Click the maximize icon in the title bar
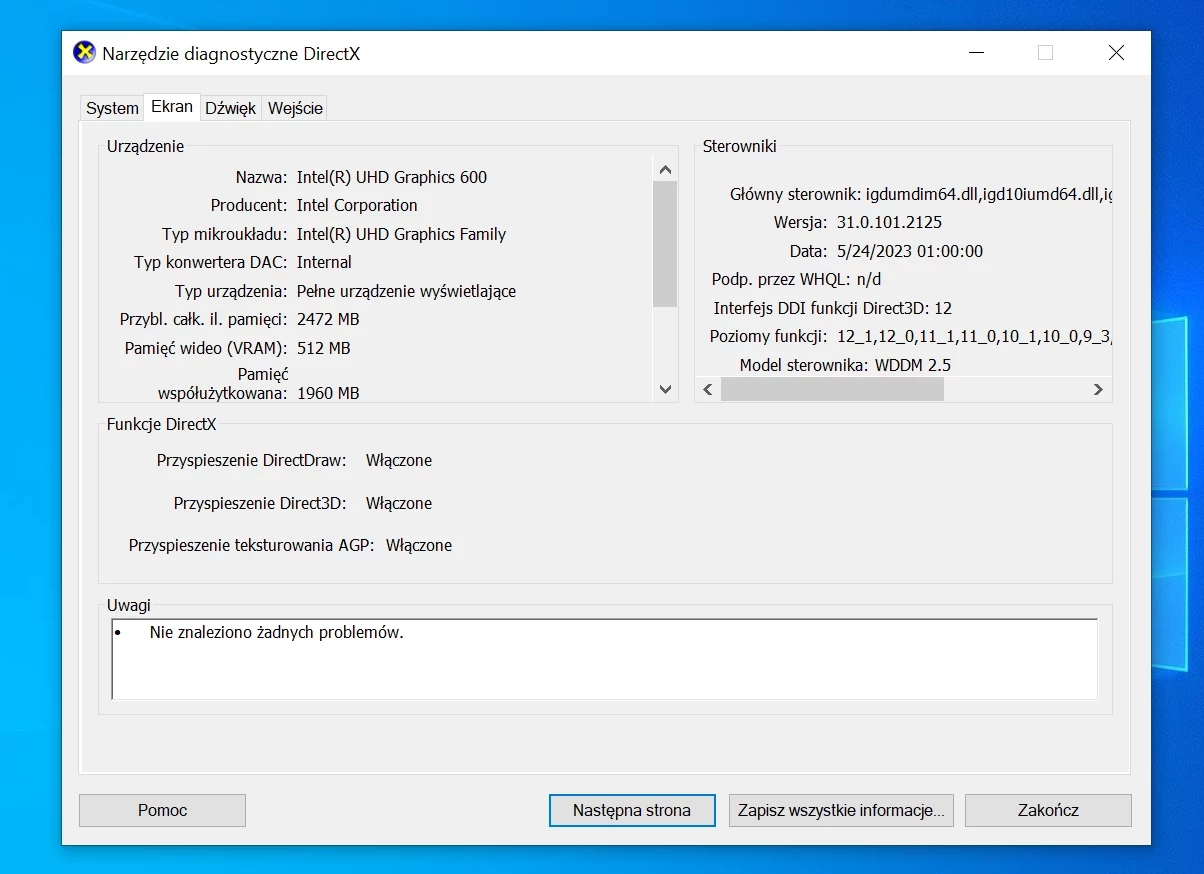Image resolution: width=1204 pixels, height=874 pixels. 1045,52
